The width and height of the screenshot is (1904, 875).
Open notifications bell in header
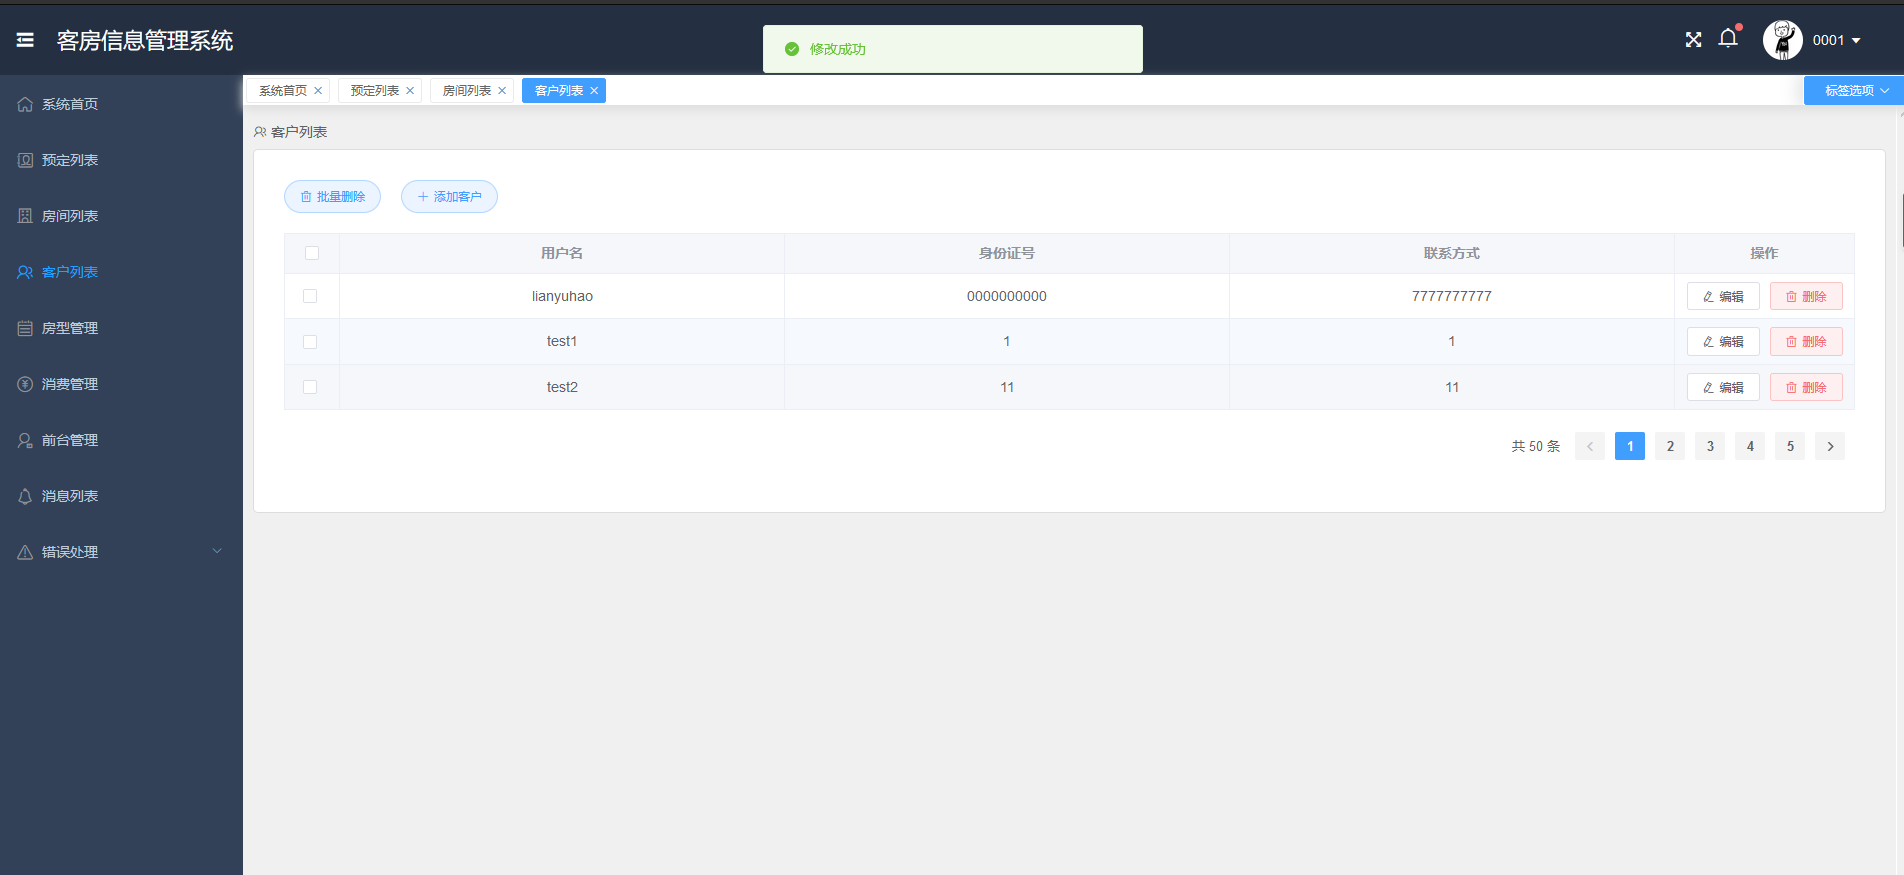click(1728, 39)
